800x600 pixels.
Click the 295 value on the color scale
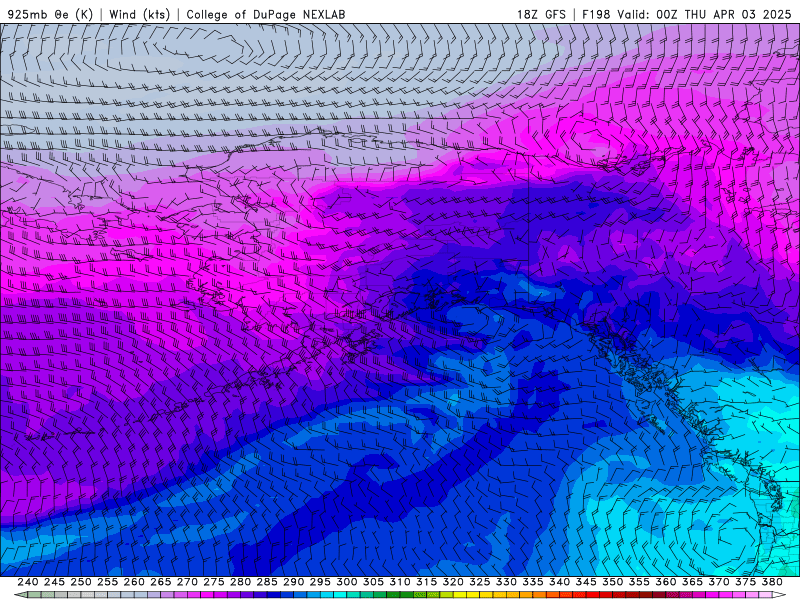(x=320, y=582)
